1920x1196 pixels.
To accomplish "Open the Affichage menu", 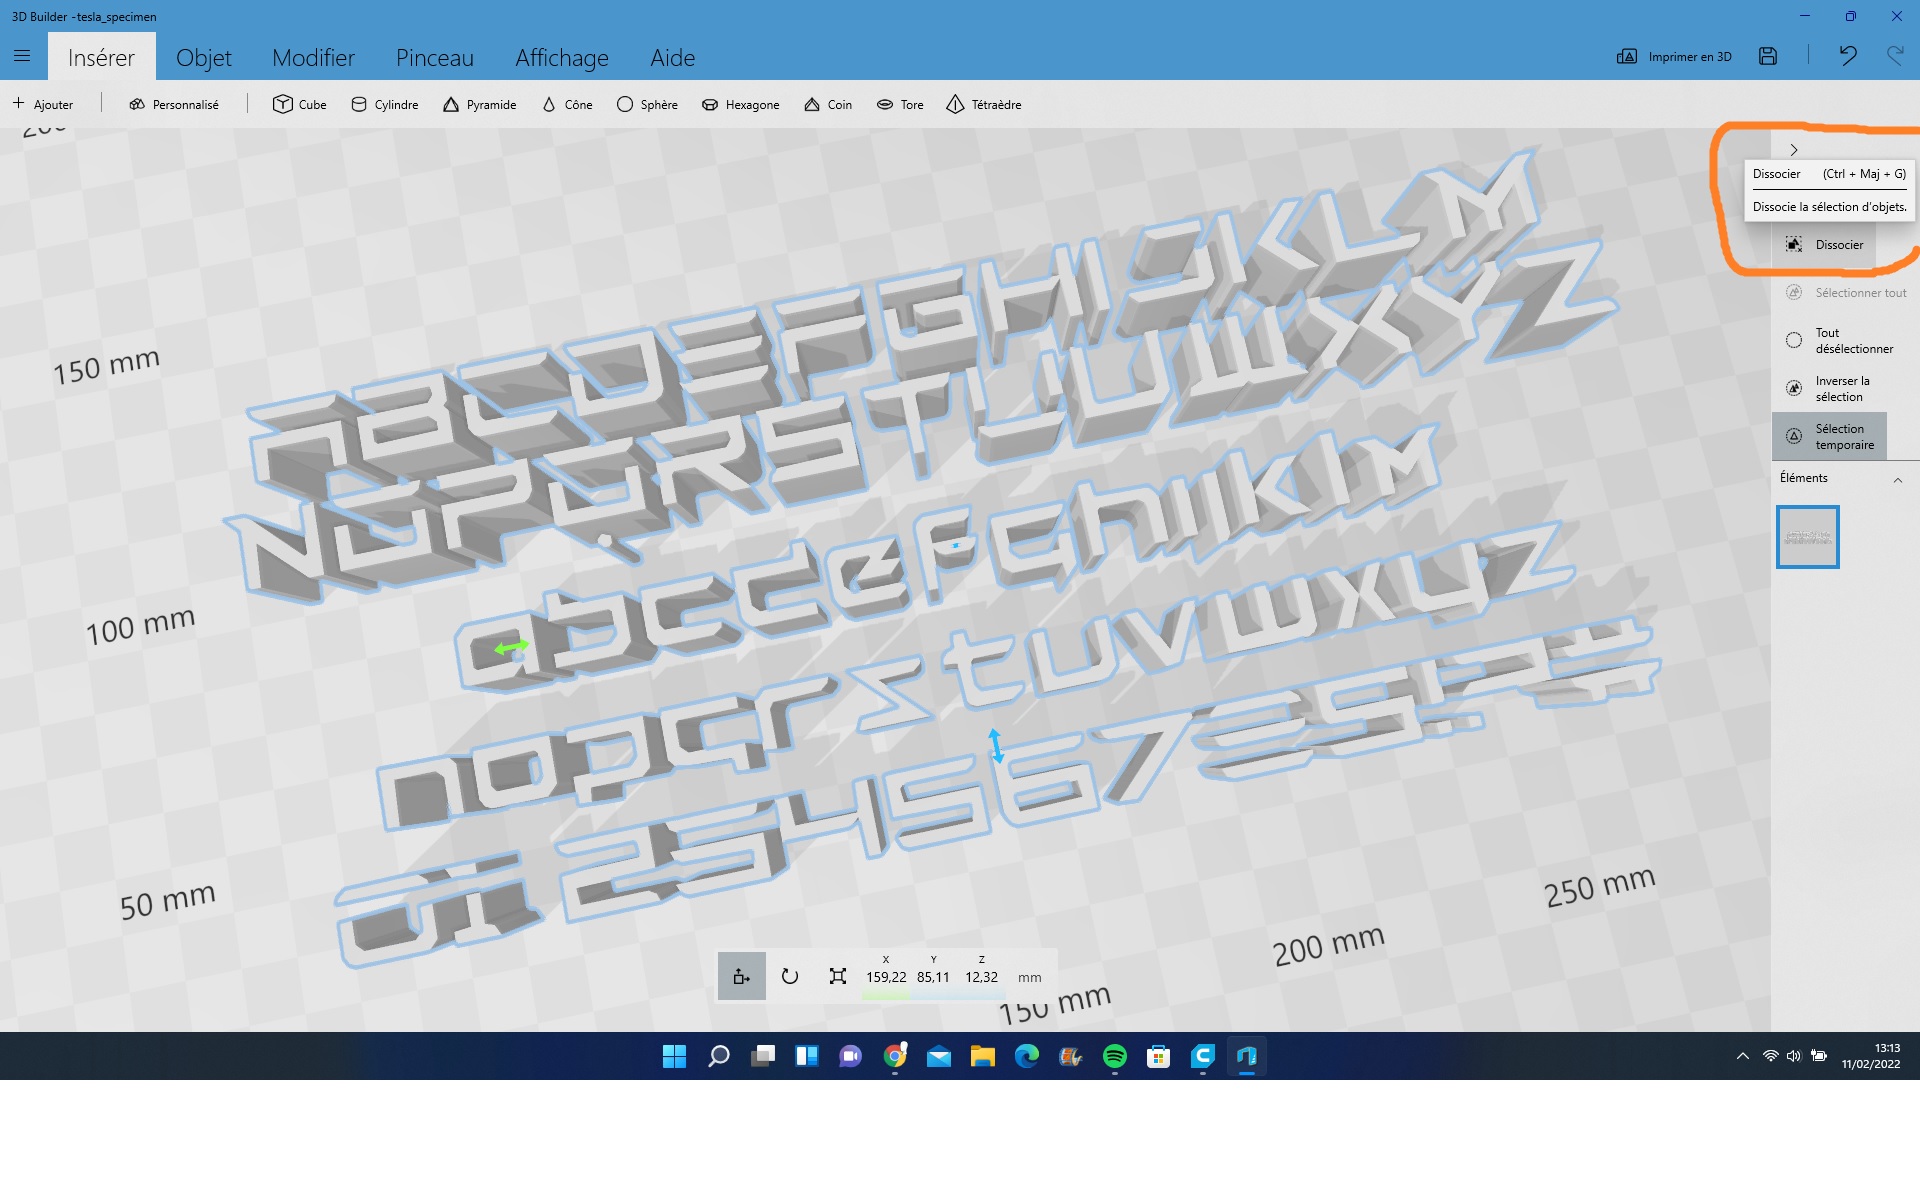I will (561, 57).
